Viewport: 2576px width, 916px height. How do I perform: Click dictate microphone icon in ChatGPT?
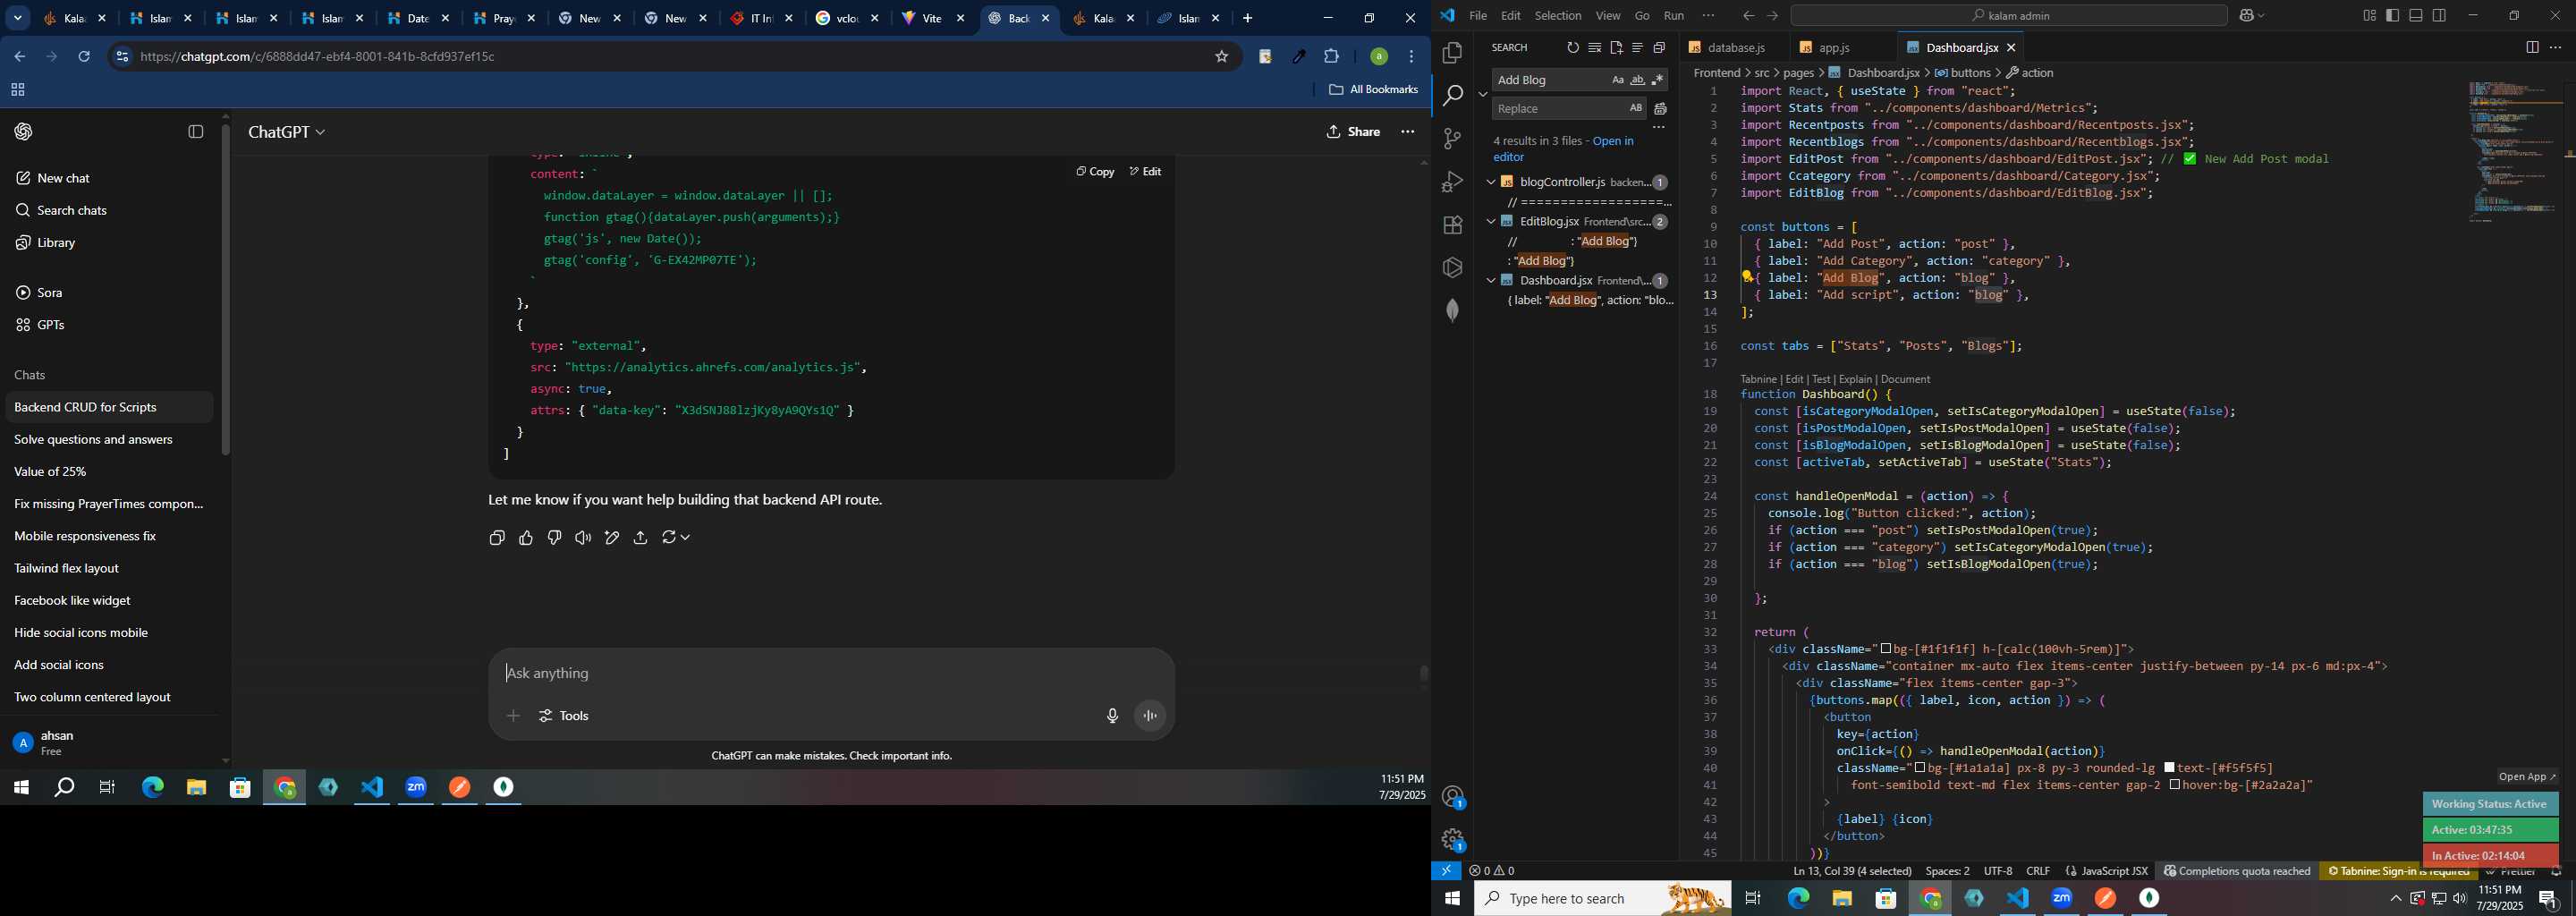tap(1112, 716)
